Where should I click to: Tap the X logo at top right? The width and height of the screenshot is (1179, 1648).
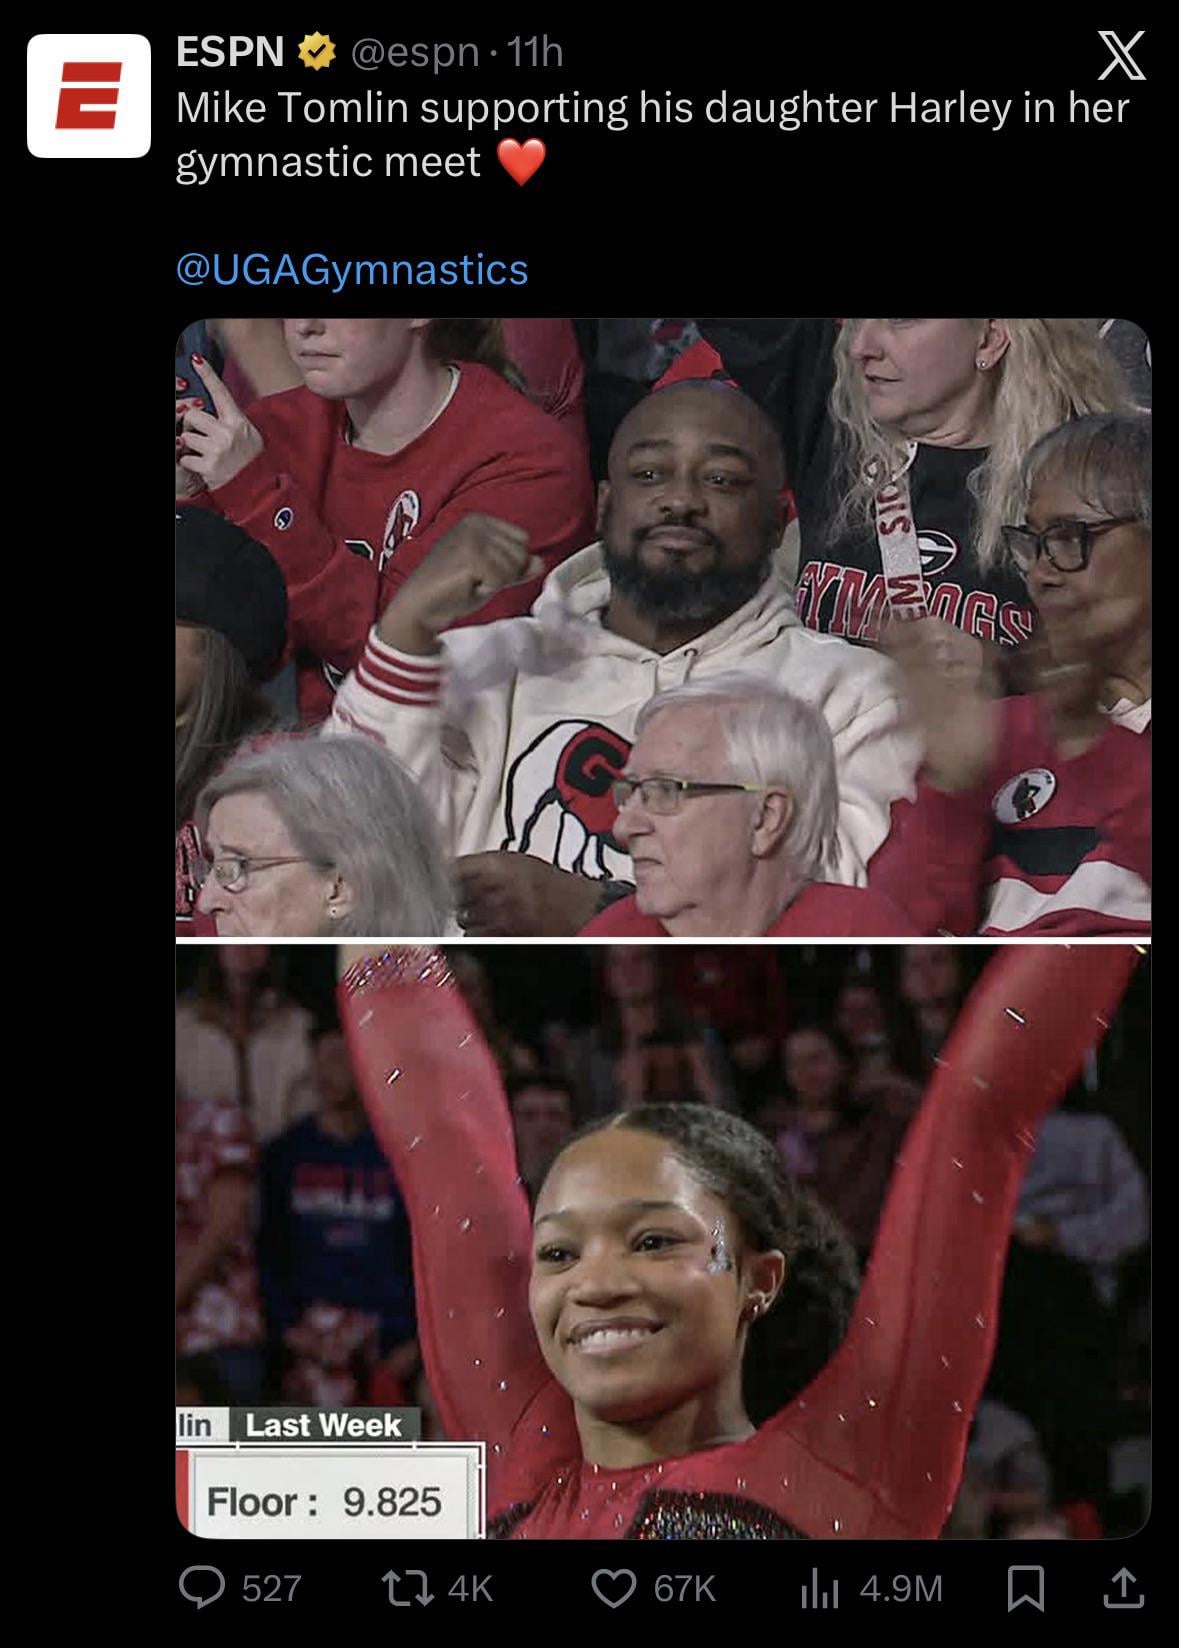pyautogui.click(x=1122, y=55)
